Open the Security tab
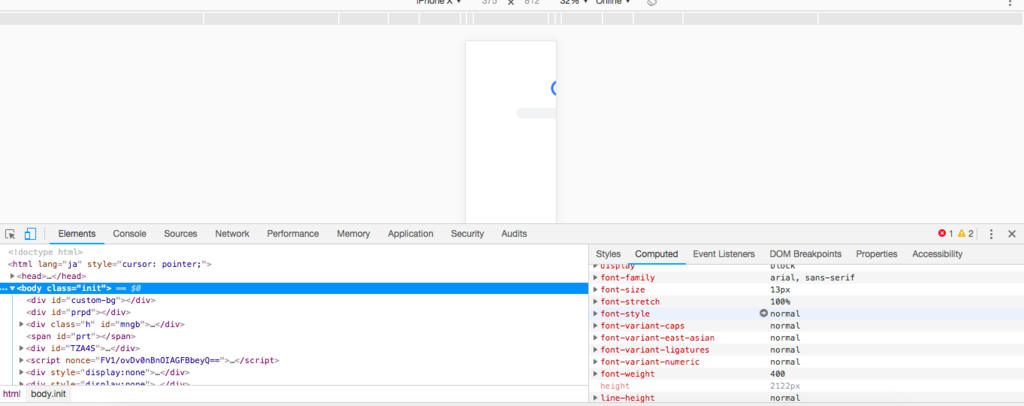Image resolution: width=1024 pixels, height=406 pixels. click(x=467, y=234)
